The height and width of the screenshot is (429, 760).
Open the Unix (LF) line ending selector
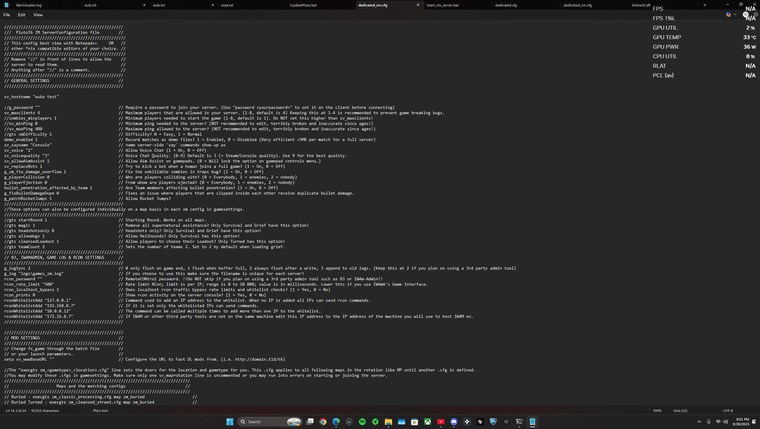pyautogui.click(x=681, y=410)
